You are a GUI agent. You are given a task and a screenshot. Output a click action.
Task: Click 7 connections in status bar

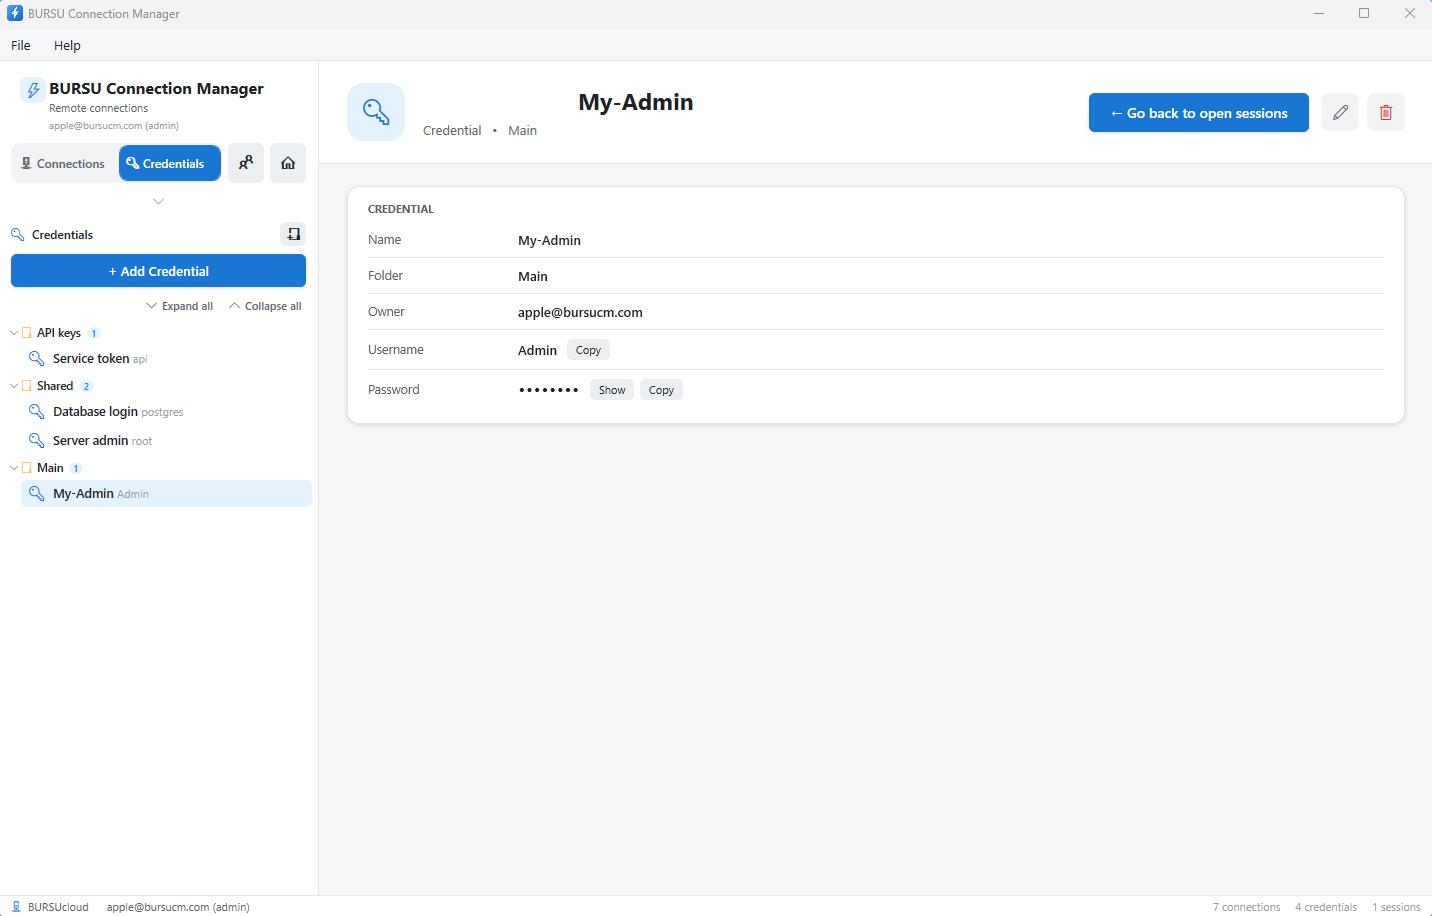1246,907
